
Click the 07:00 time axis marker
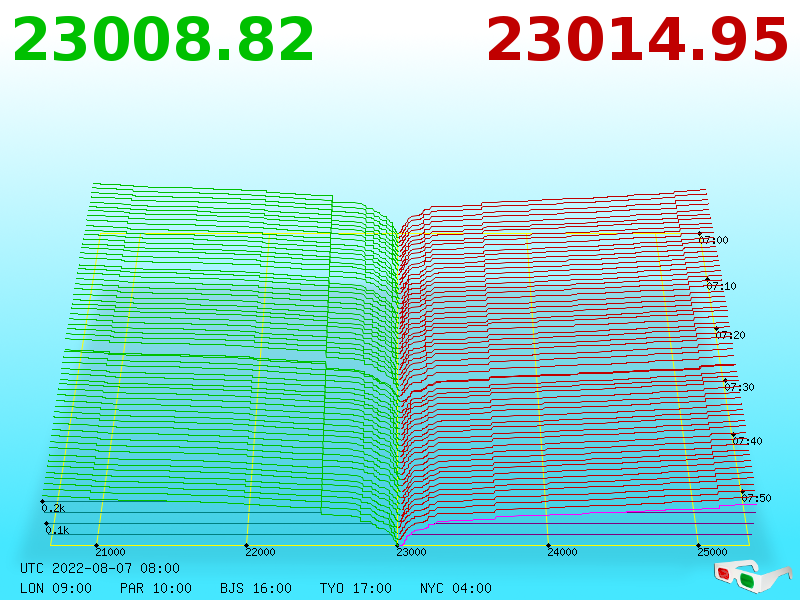click(713, 240)
